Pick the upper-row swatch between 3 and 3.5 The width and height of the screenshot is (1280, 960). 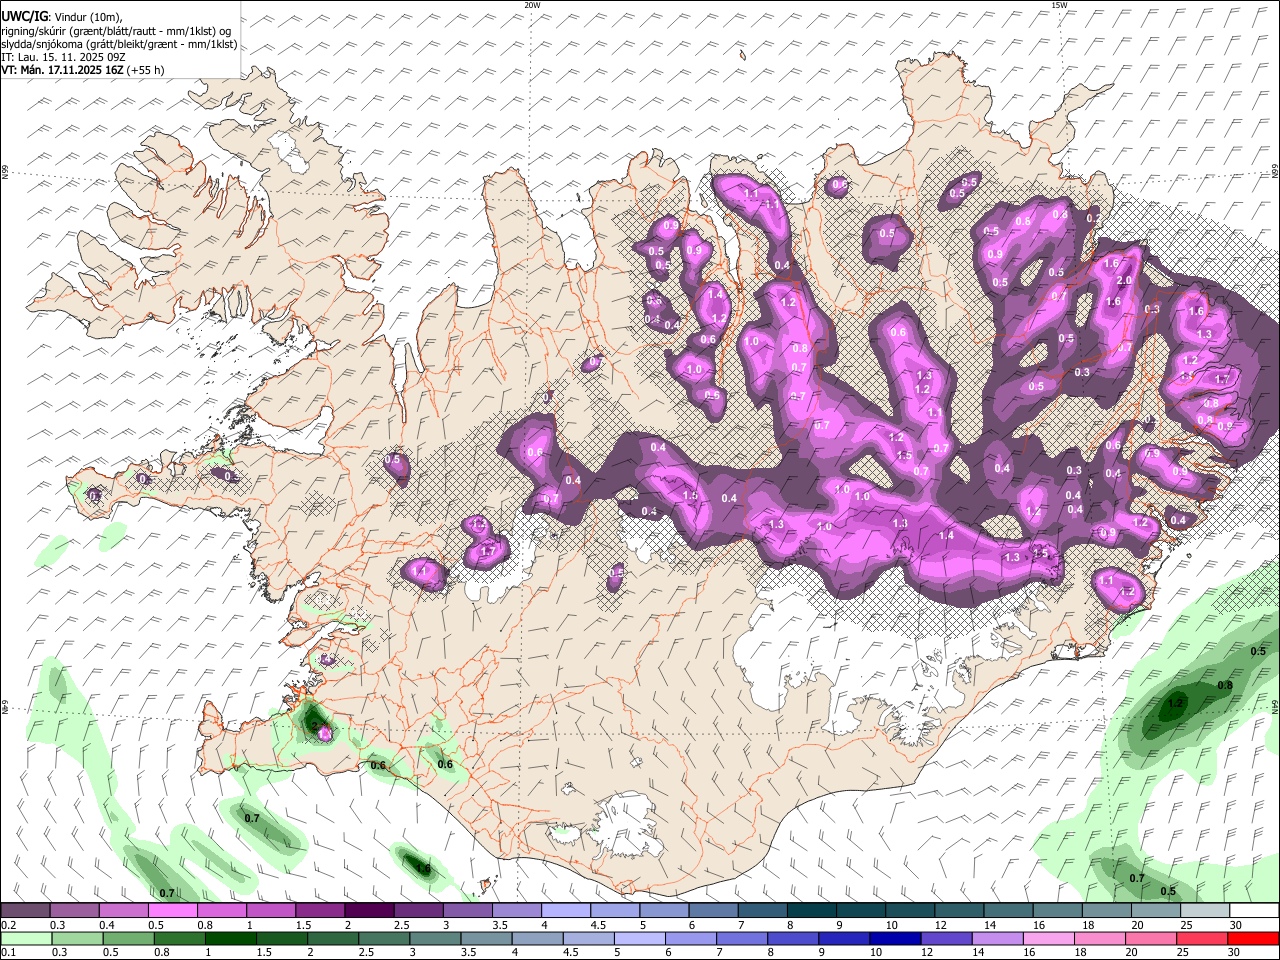[x=467, y=911]
